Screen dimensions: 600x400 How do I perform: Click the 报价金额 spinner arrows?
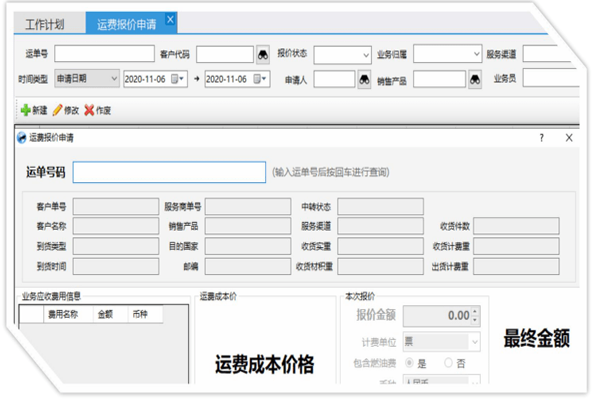coord(476,316)
